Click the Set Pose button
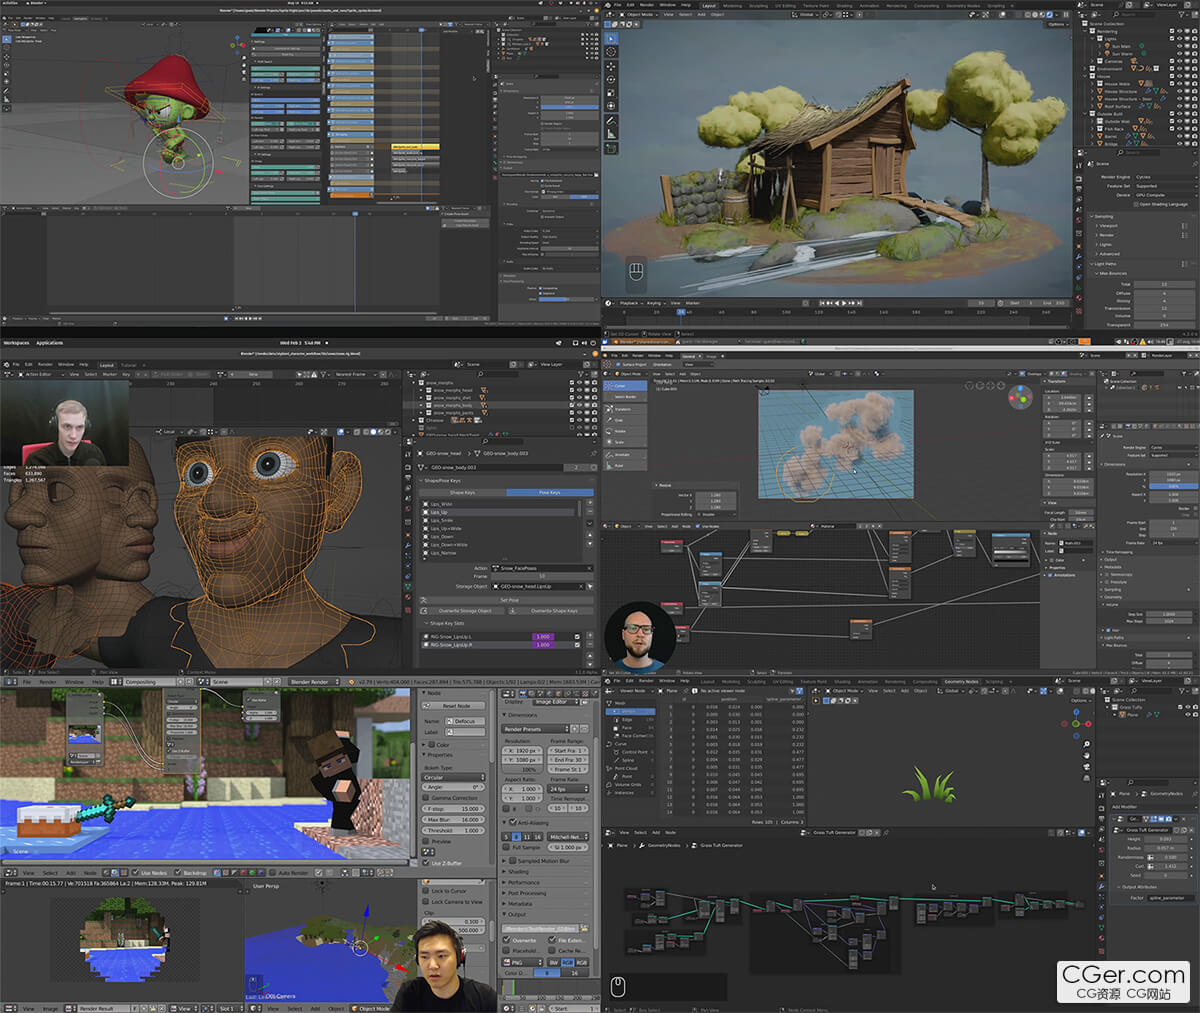The width and height of the screenshot is (1200, 1013). click(509, 600)
